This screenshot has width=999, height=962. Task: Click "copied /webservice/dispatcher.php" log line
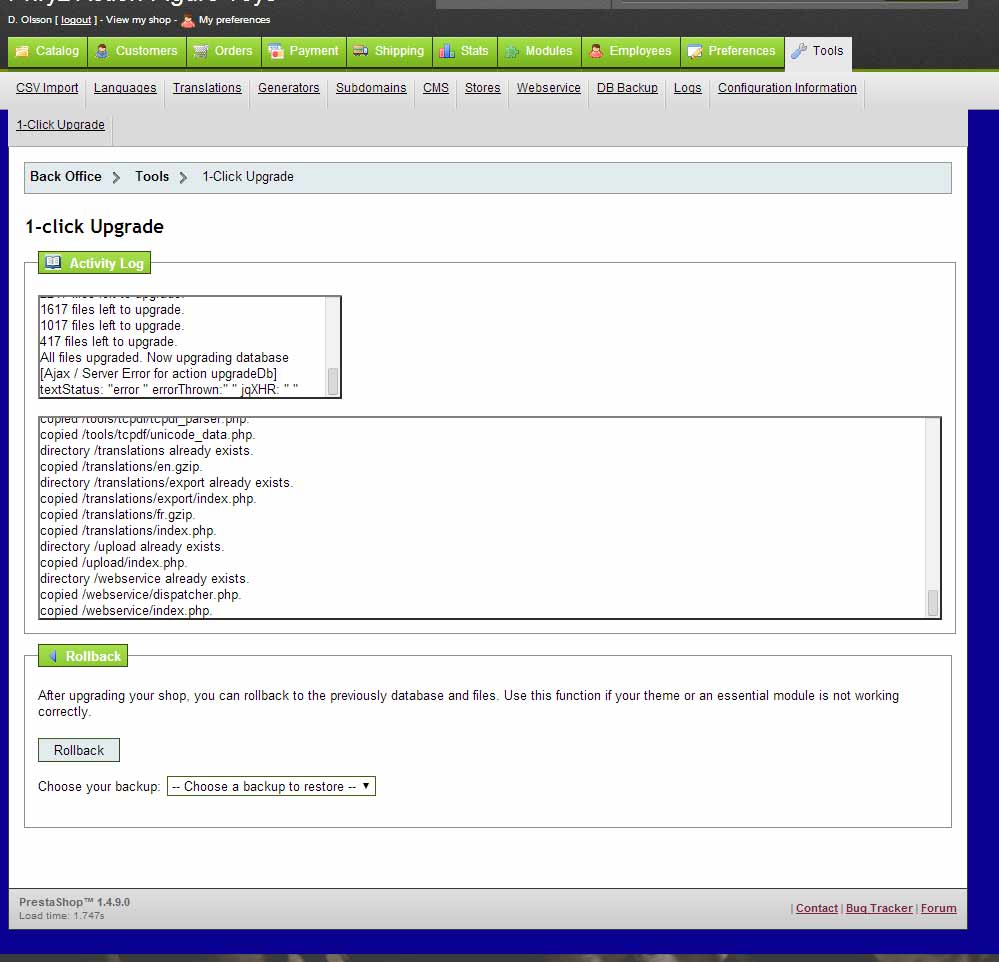click(141, 594)
